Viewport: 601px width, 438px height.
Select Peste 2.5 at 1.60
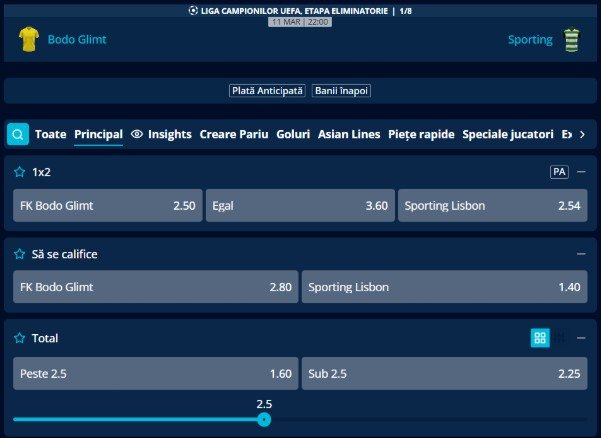[x=156, y=374]
